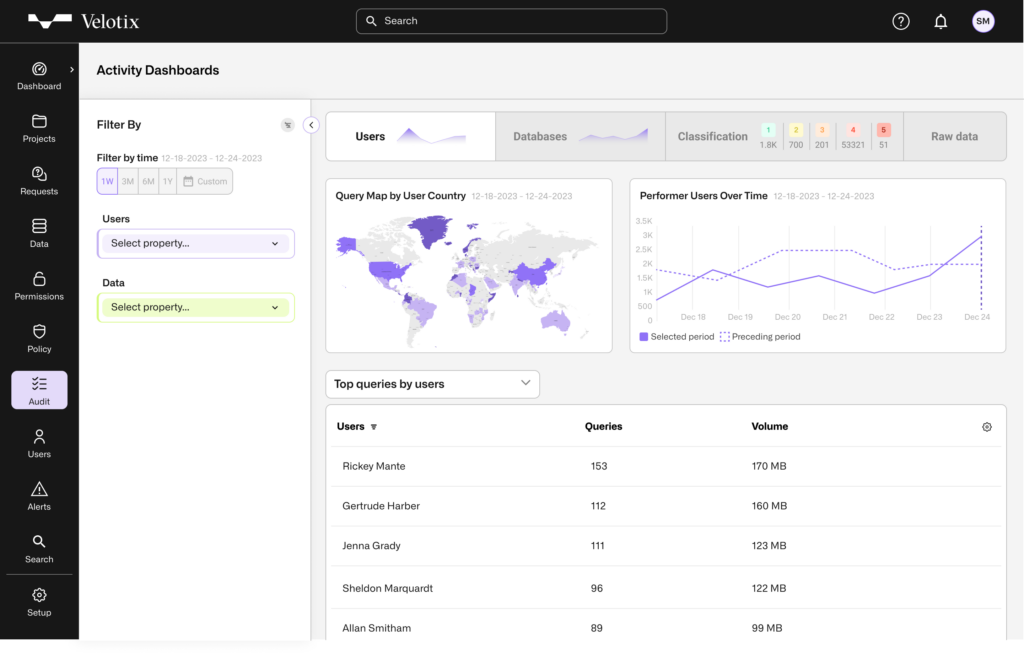Select the Jenna Grady row
Image resolution: width=1024 pixels, height=655 pixels.
(665, 546)
